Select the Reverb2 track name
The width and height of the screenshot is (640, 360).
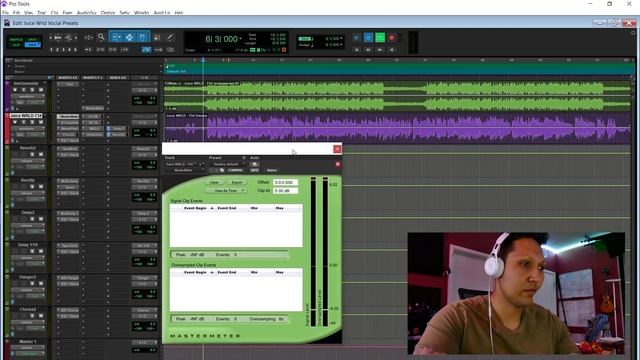tap(28, 148)
